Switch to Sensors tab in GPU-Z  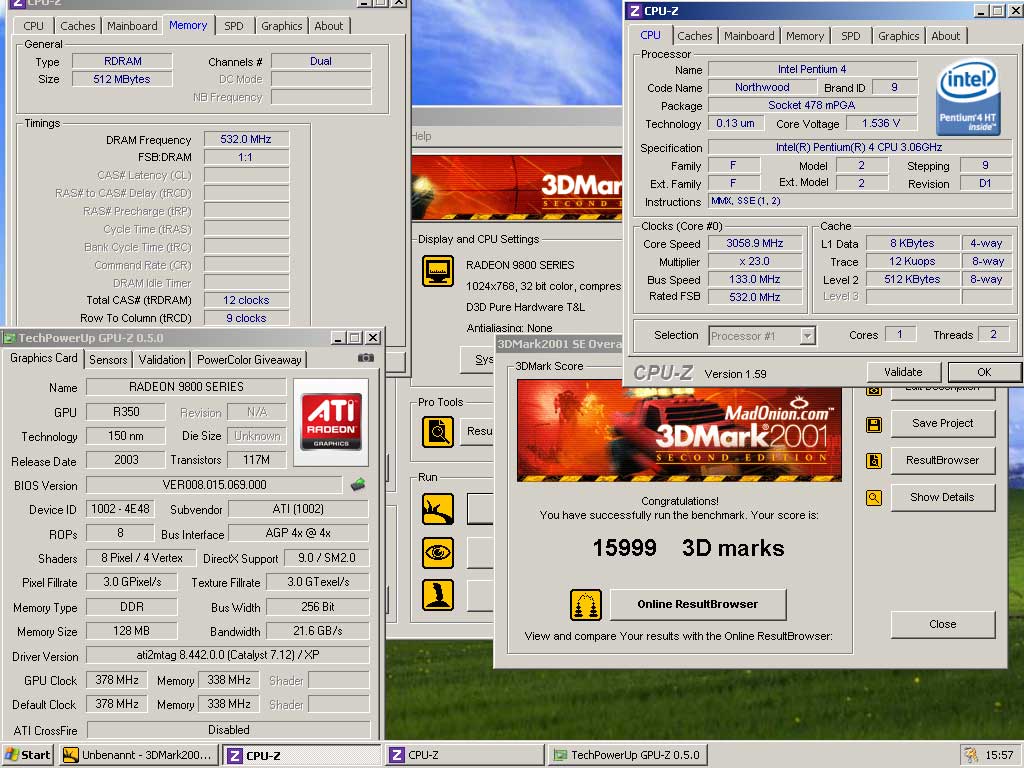point(108,359)
